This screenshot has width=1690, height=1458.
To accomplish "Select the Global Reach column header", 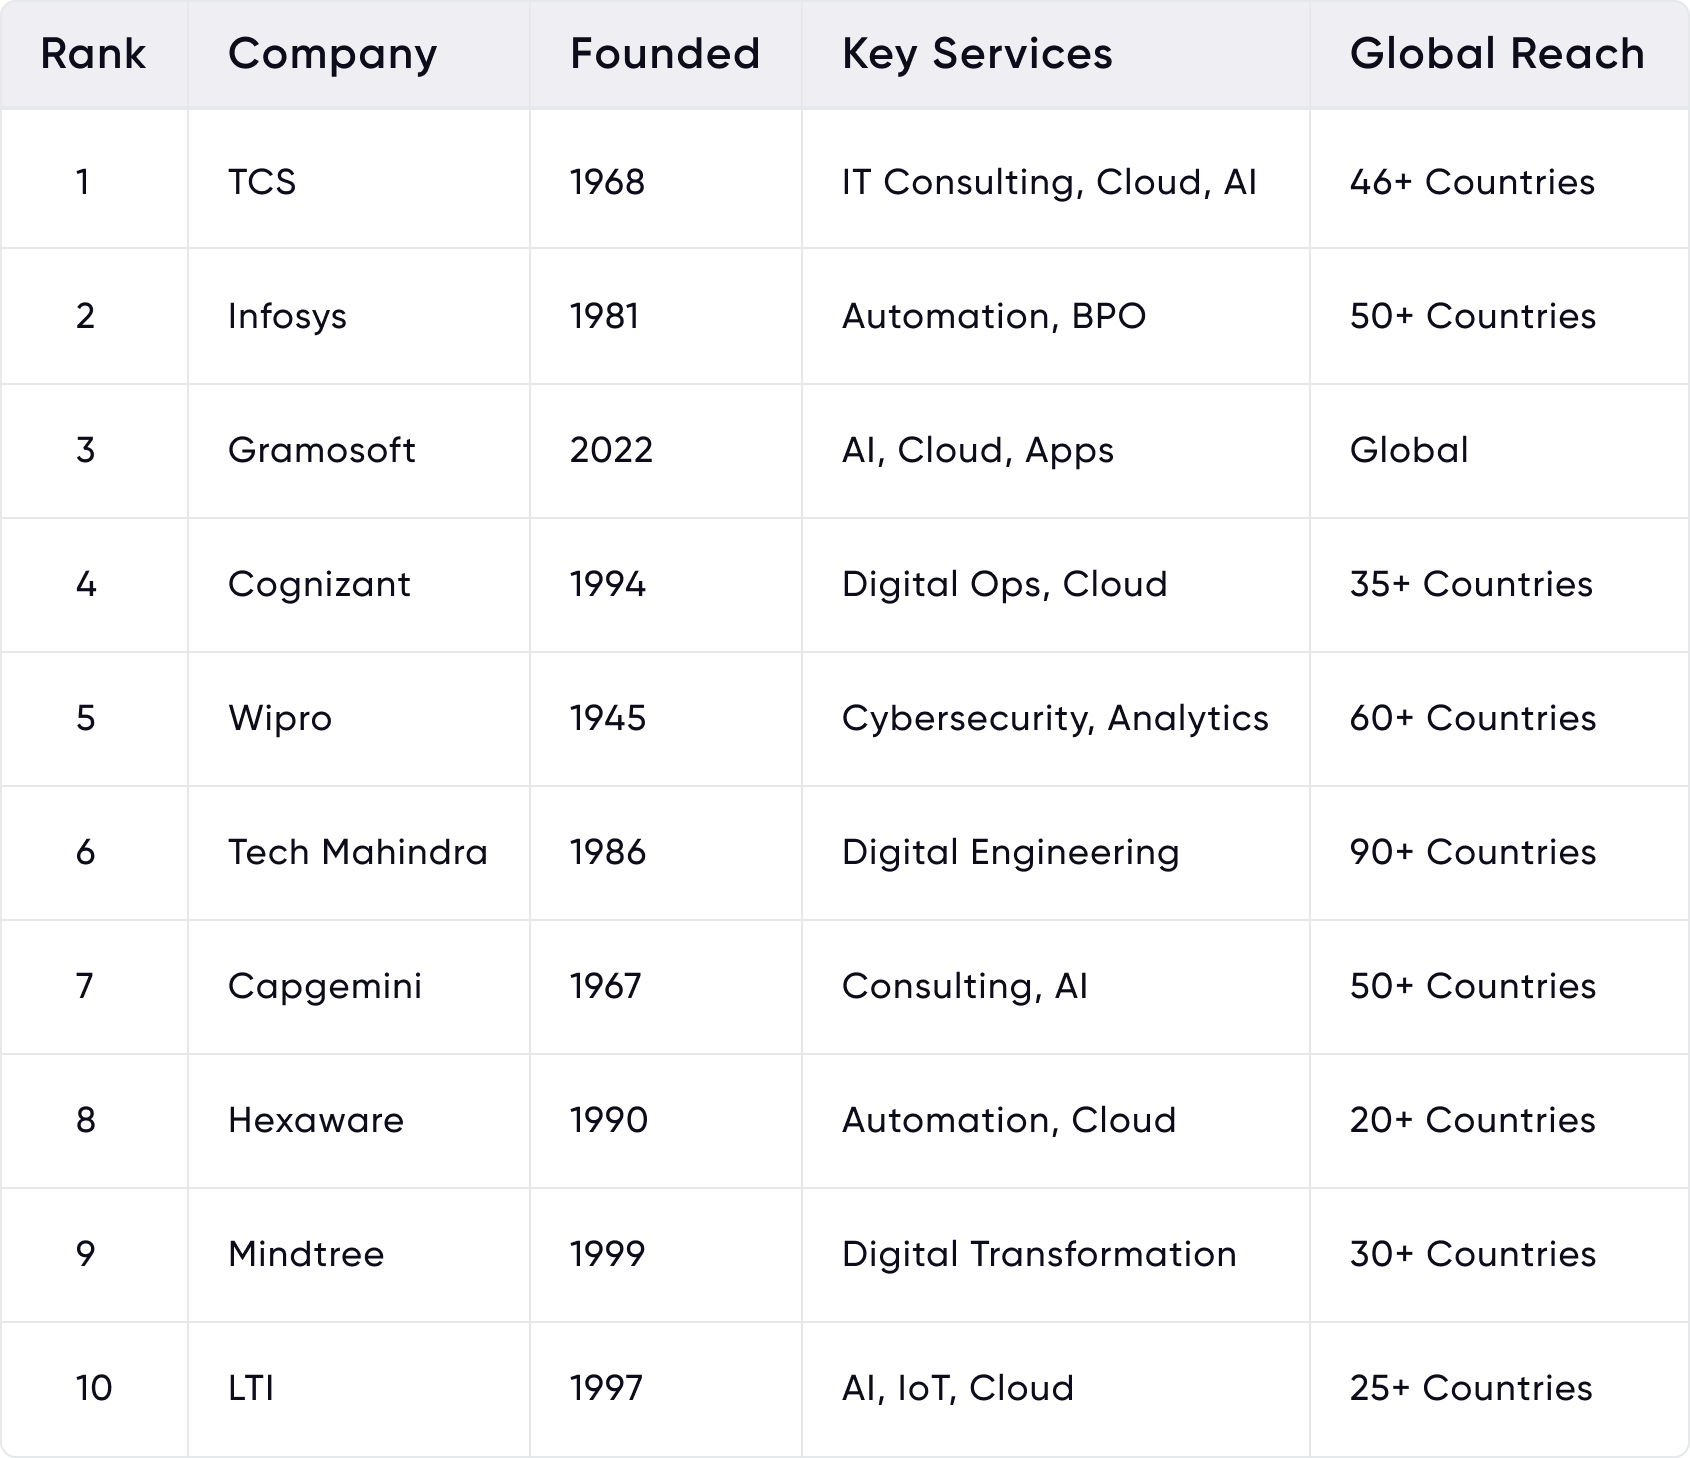I will pyautogui.click(x=1497, y=54).
